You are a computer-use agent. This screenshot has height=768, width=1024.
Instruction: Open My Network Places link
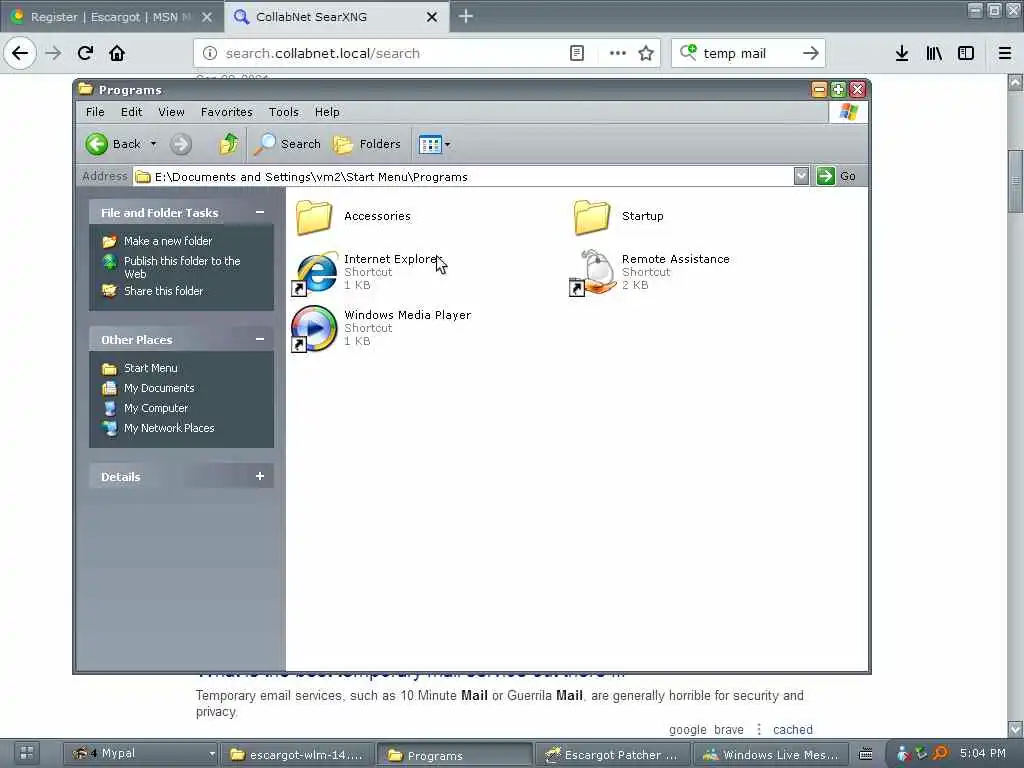click(168, 428)
